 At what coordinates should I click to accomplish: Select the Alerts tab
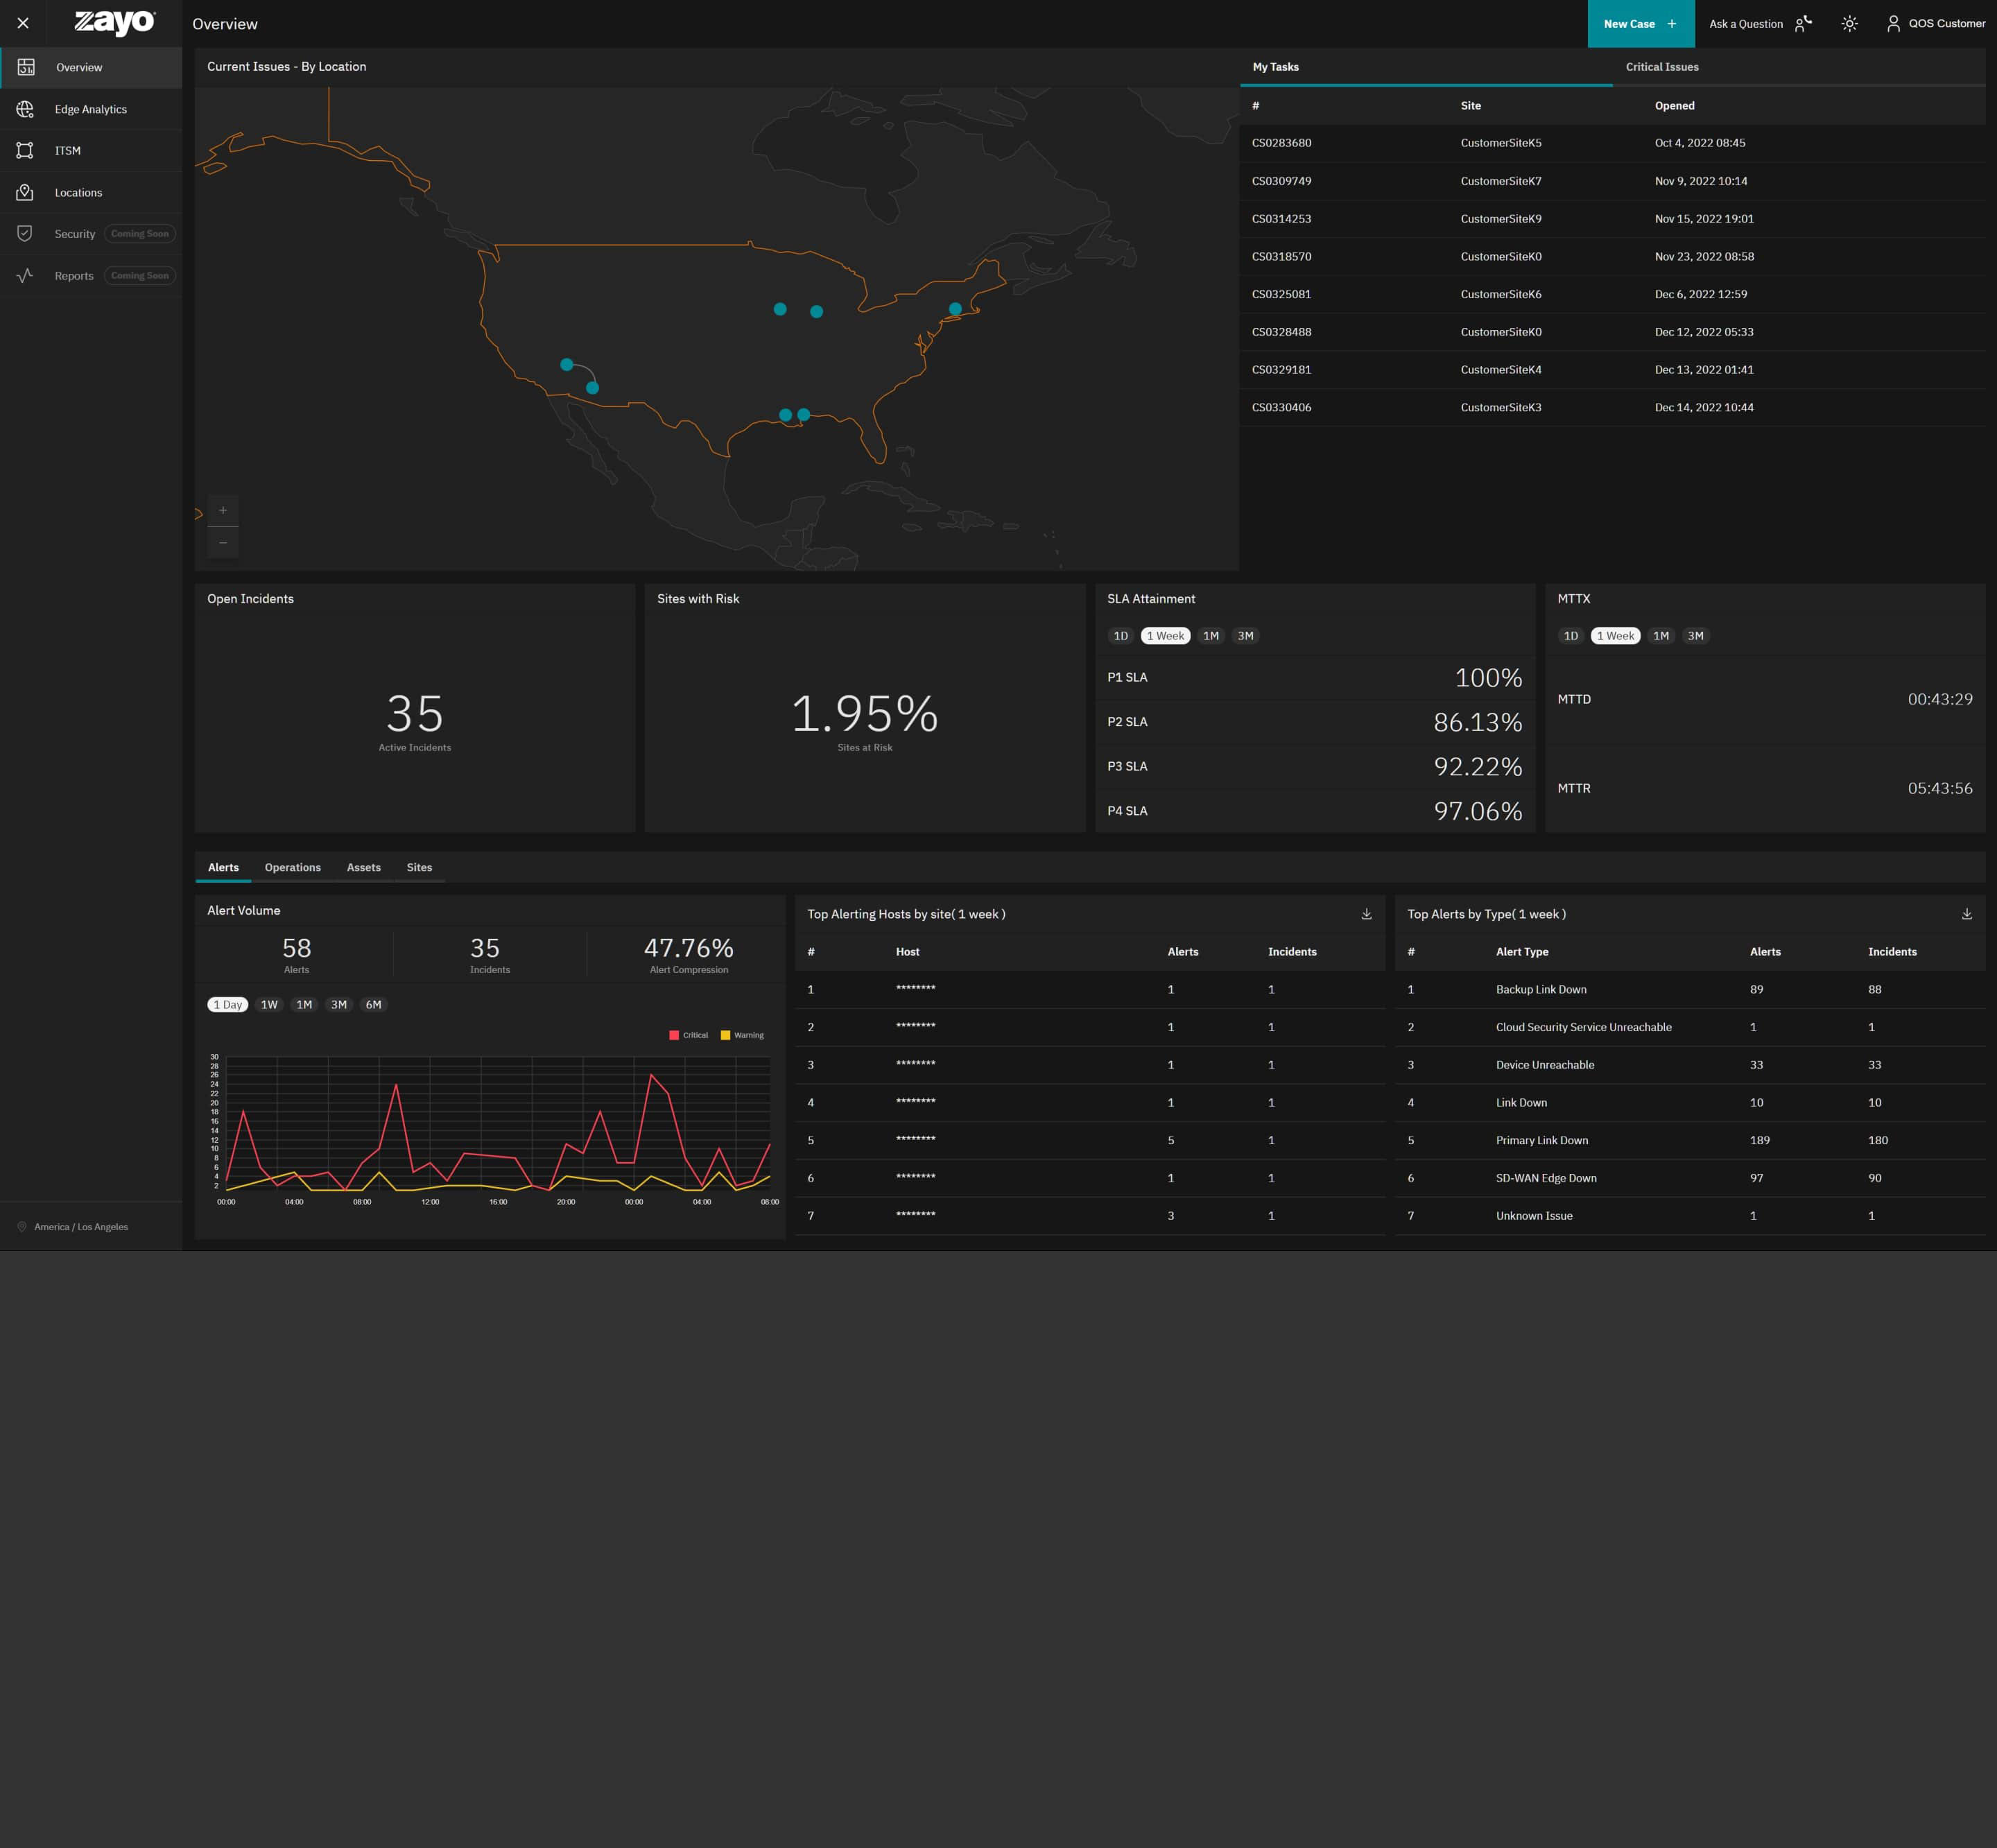223,867
